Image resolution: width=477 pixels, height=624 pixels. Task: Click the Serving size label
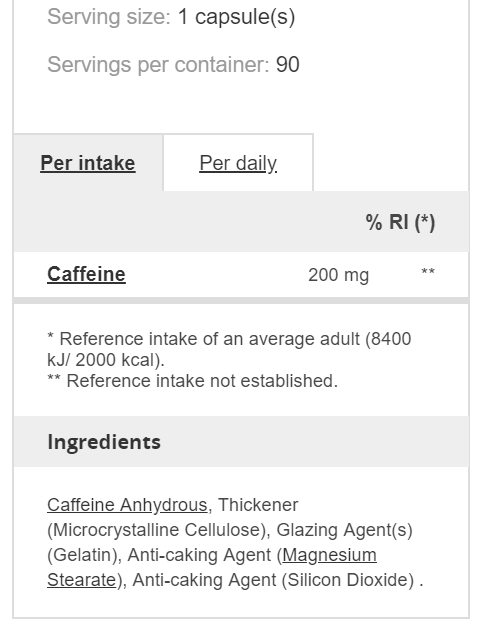click(x=109, y=17)
